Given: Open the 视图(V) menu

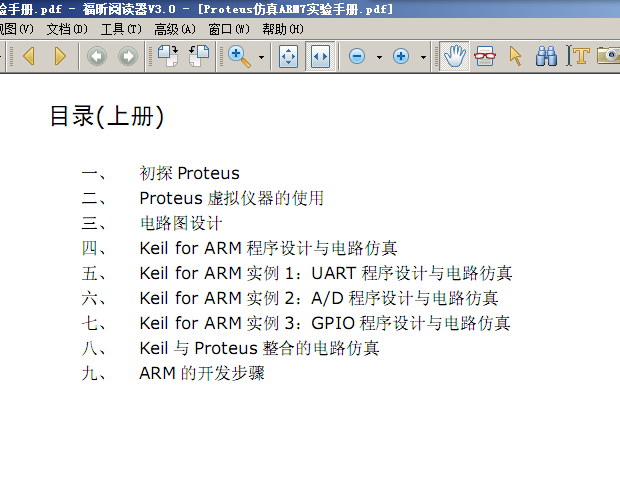Looking at the screenshot, I should tap(17, 29).
